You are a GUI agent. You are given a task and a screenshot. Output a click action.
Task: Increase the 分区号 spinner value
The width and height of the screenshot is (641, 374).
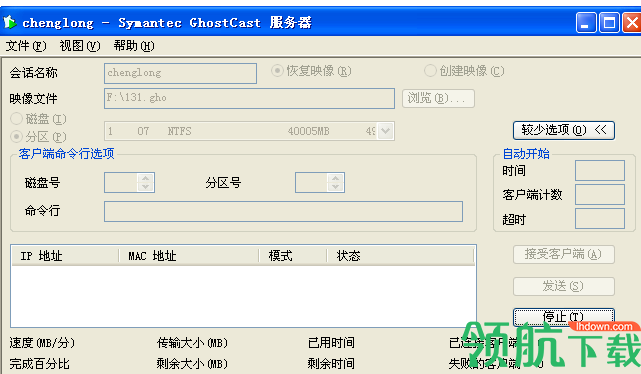pos(336,178)
